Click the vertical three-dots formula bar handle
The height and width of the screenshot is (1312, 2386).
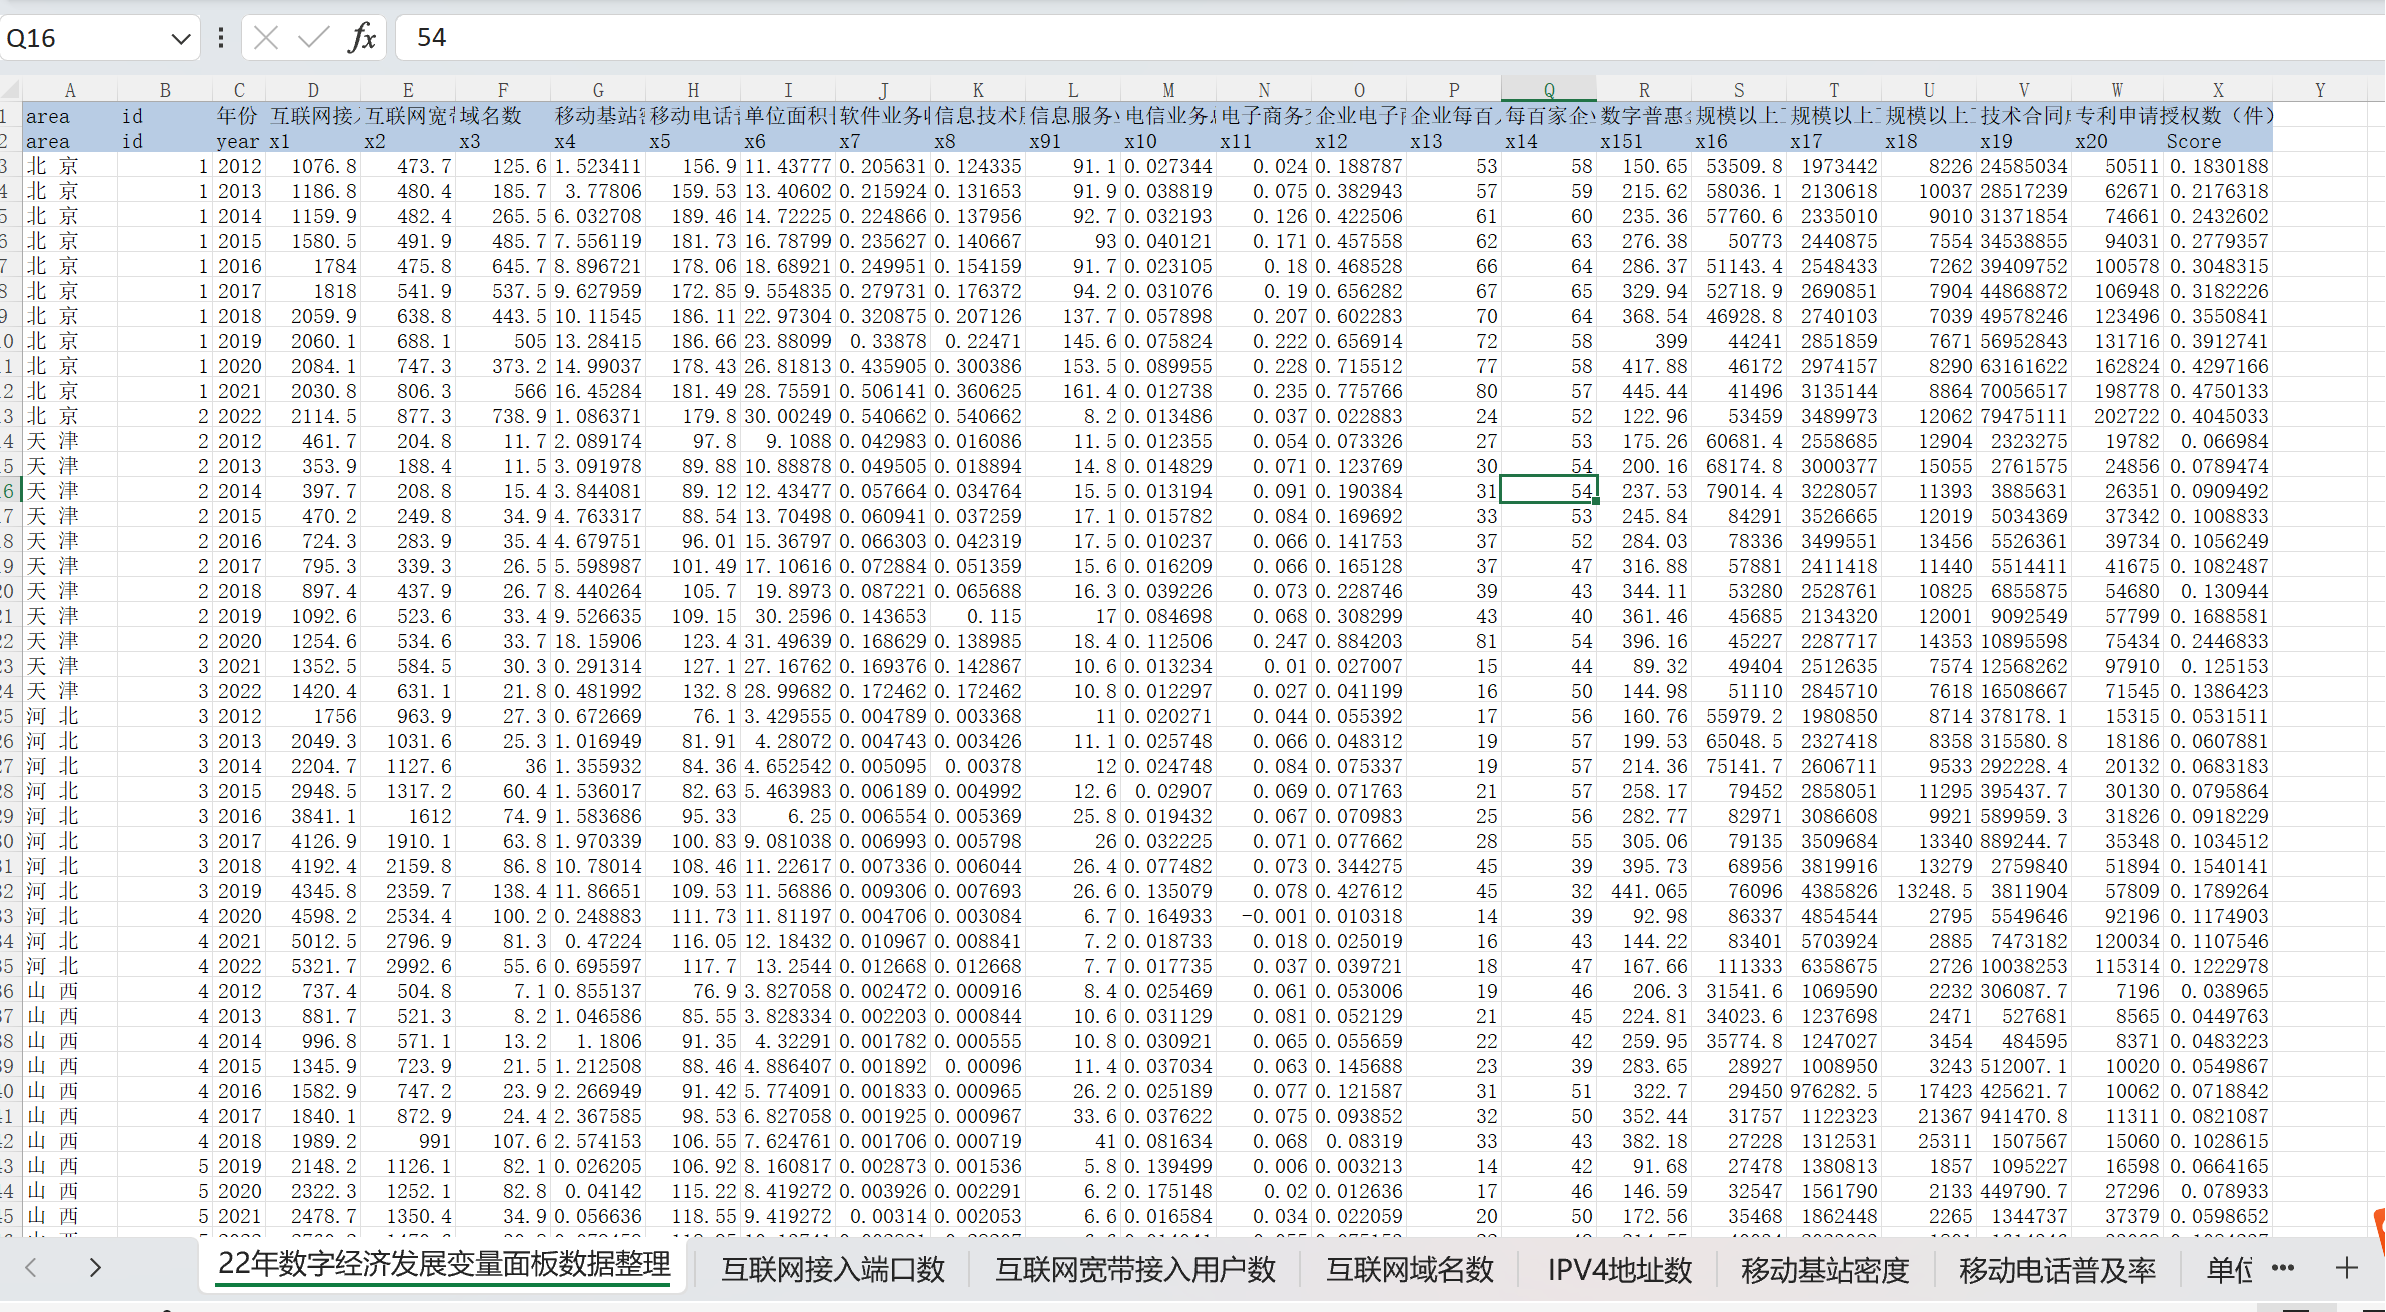click(221, 38)
